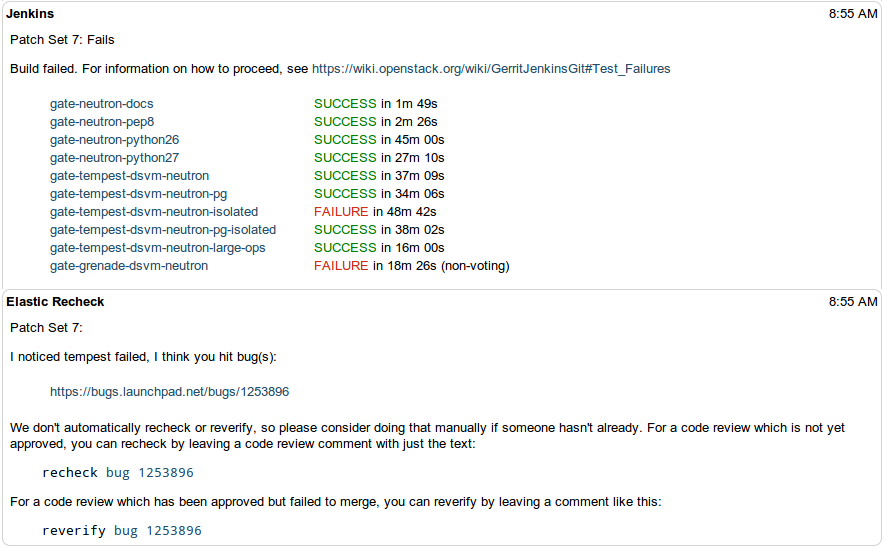Open the gate-tempest-dsvm-neutron-pg job link
This screenshot has width=884, height=549.
point(139,194)
